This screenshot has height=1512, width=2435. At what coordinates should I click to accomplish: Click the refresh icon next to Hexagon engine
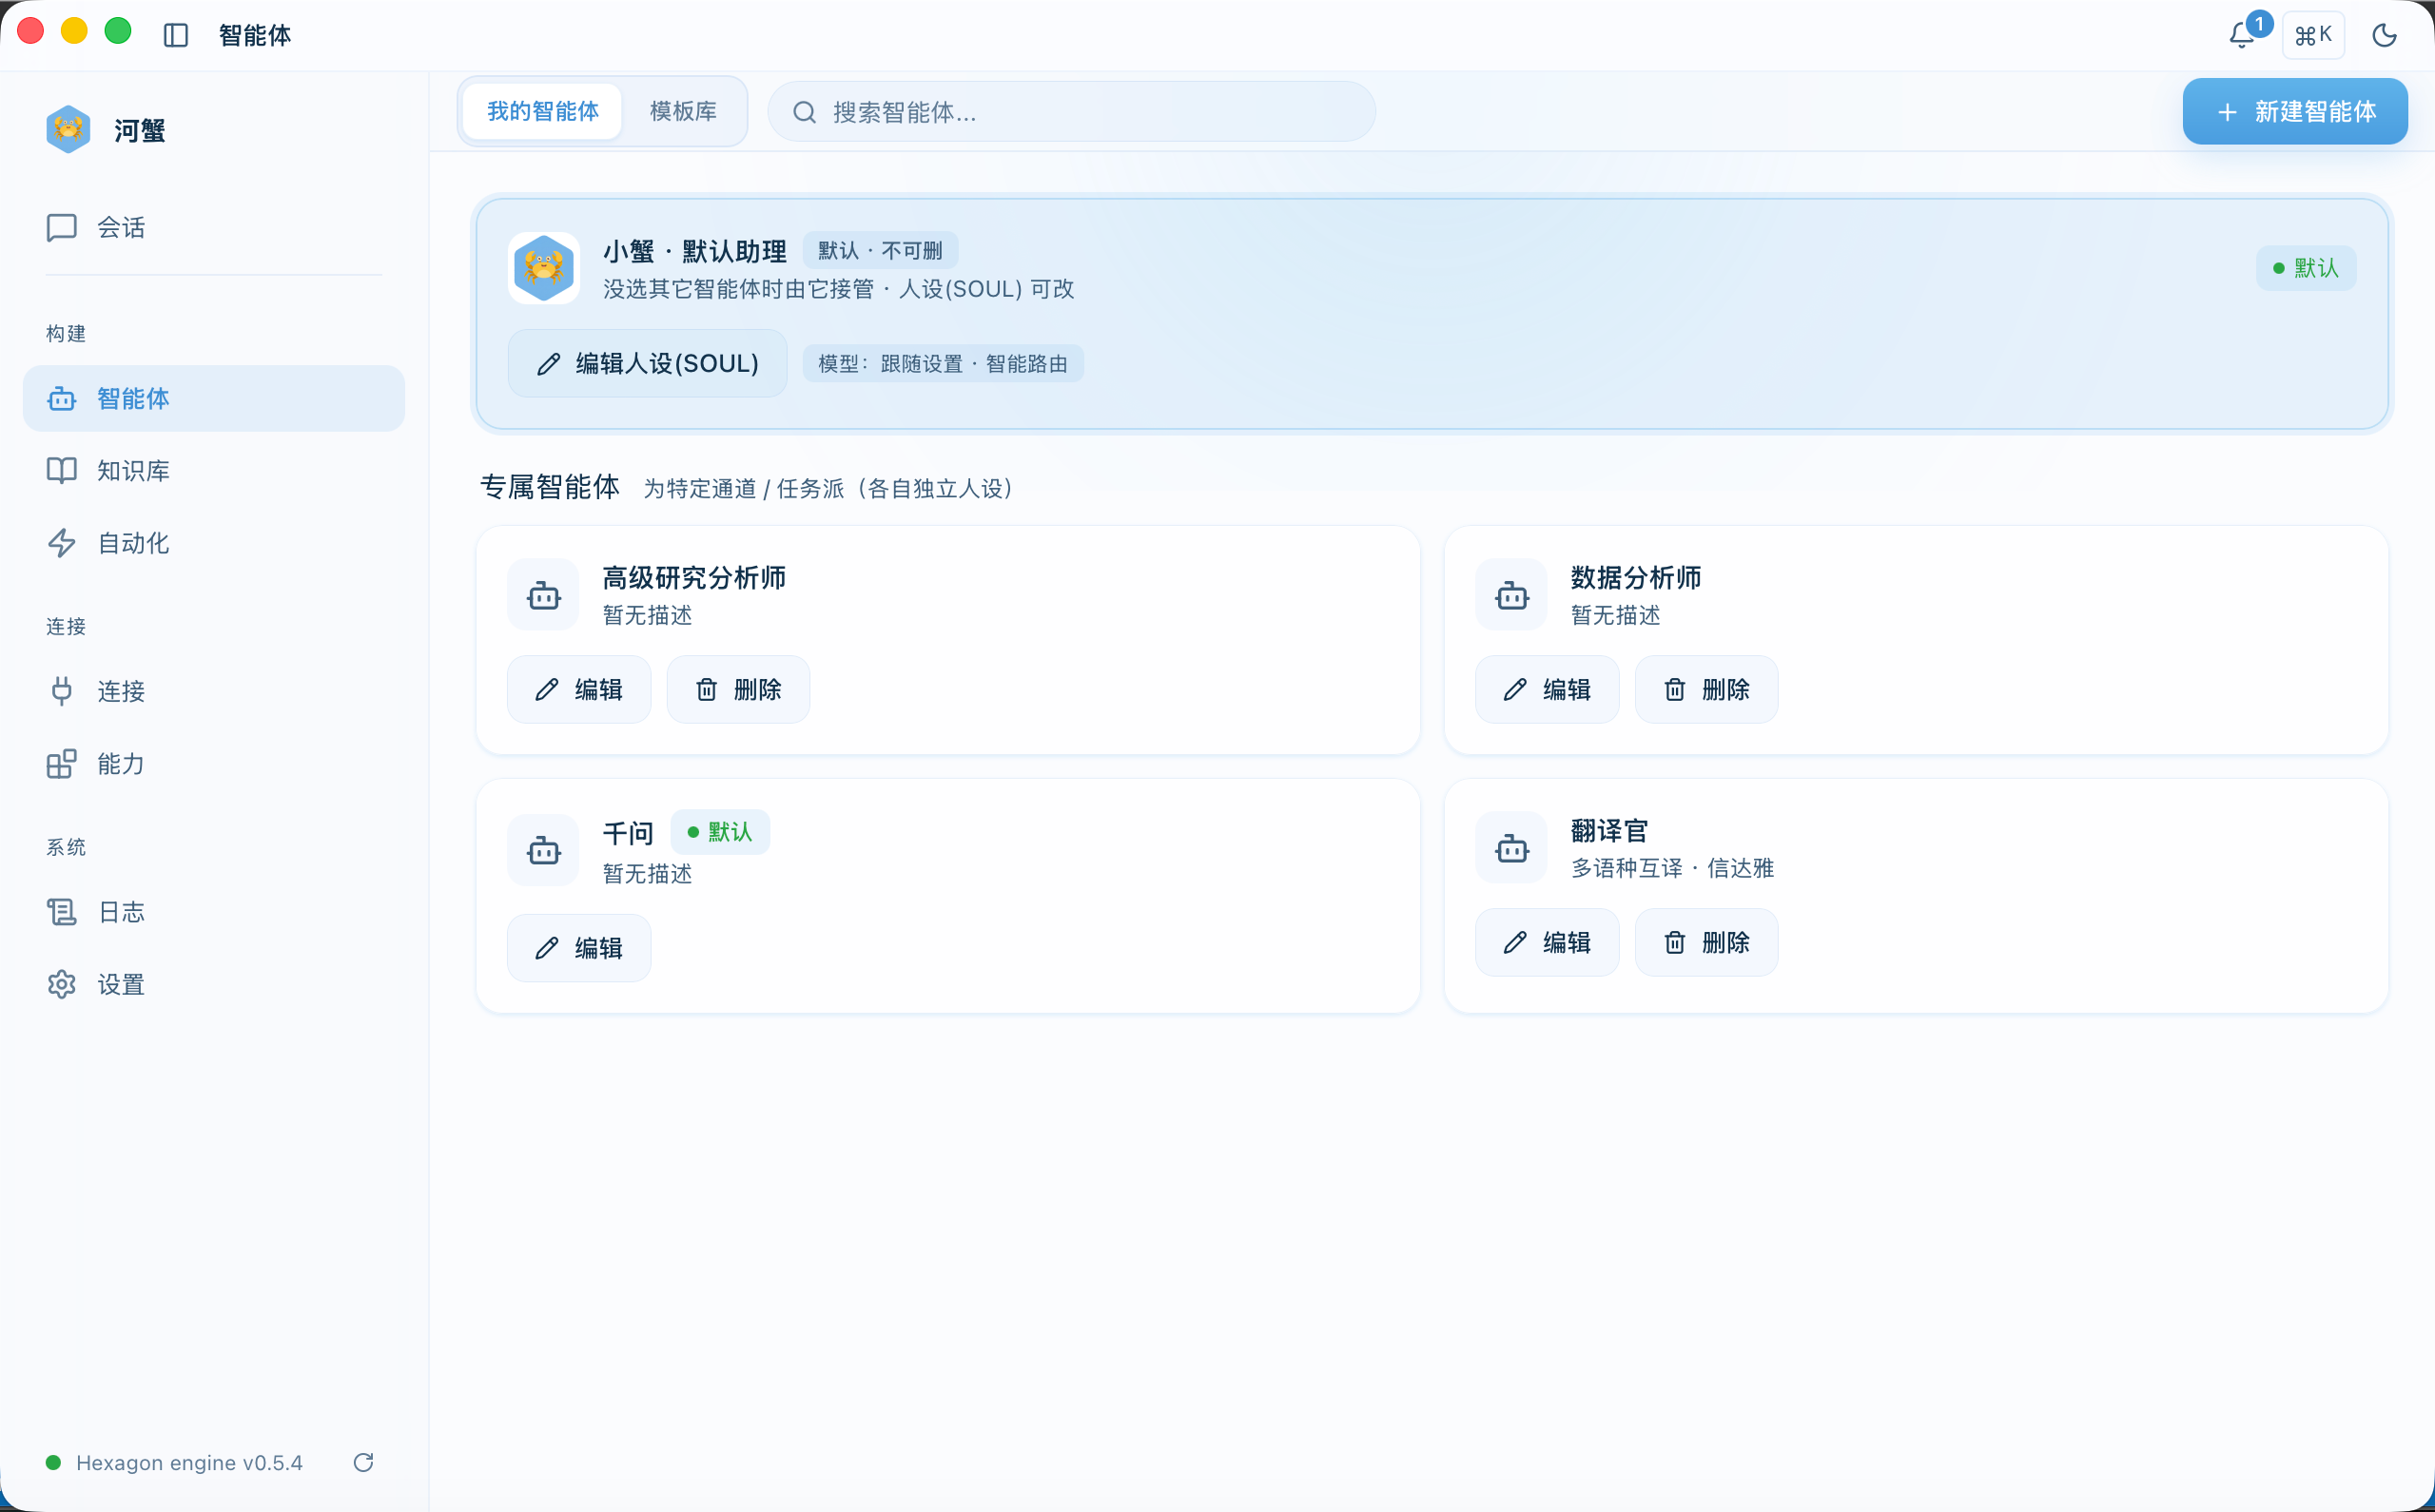point(364,1462)
